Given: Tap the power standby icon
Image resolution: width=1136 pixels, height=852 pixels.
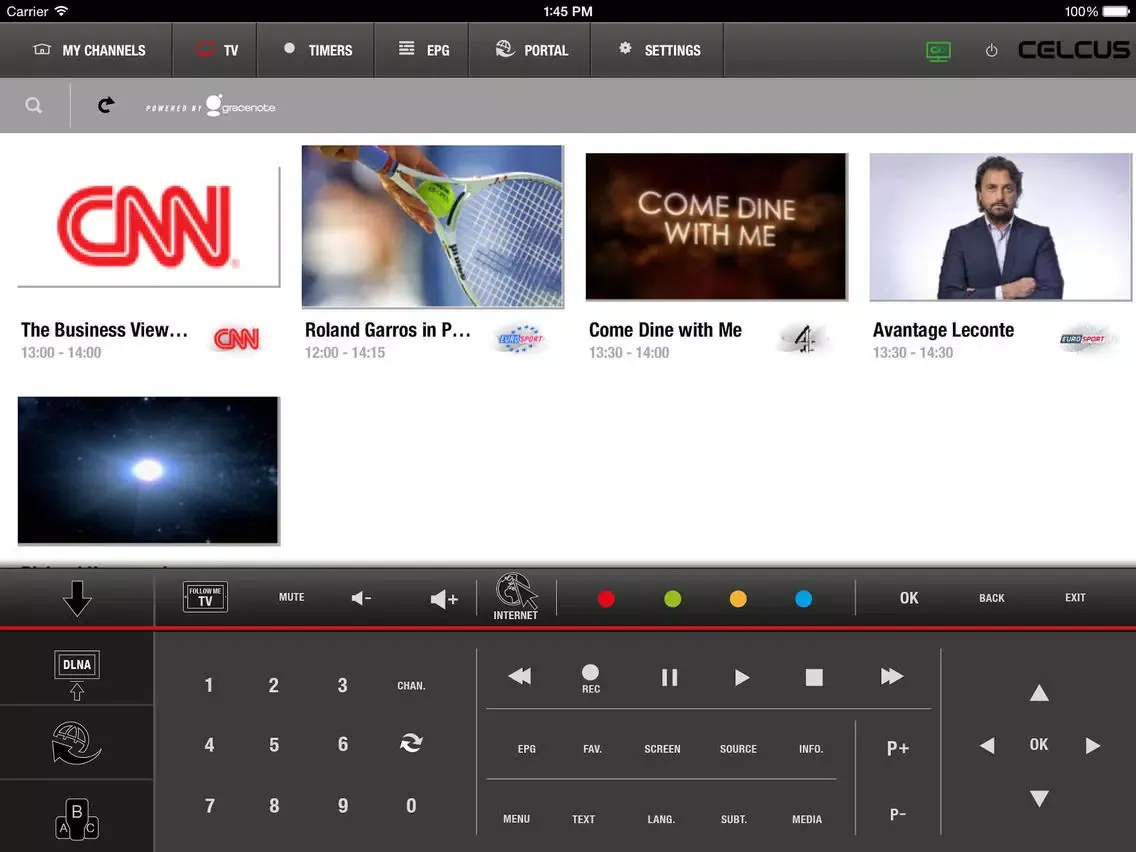Looking at the screenshot, I should 991,51.
